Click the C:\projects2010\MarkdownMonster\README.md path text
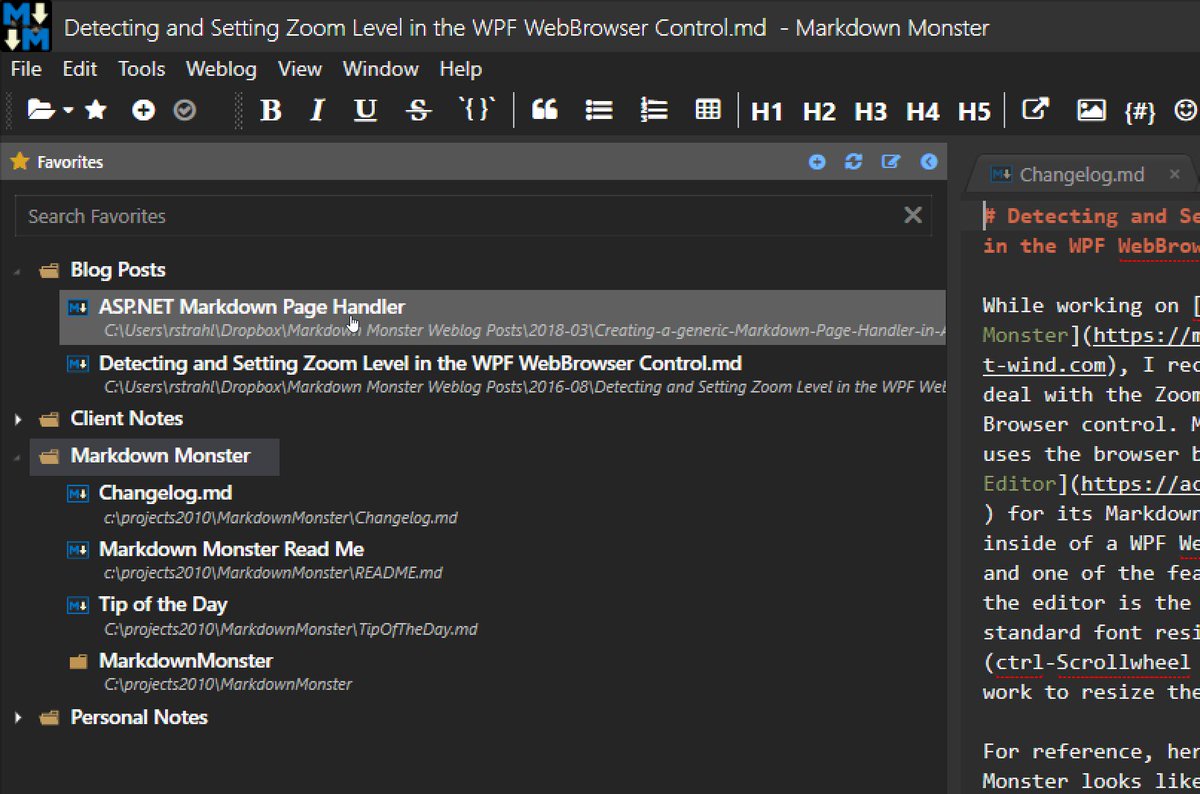This screenshot has height=794, width=1200. tap(273, 574)
